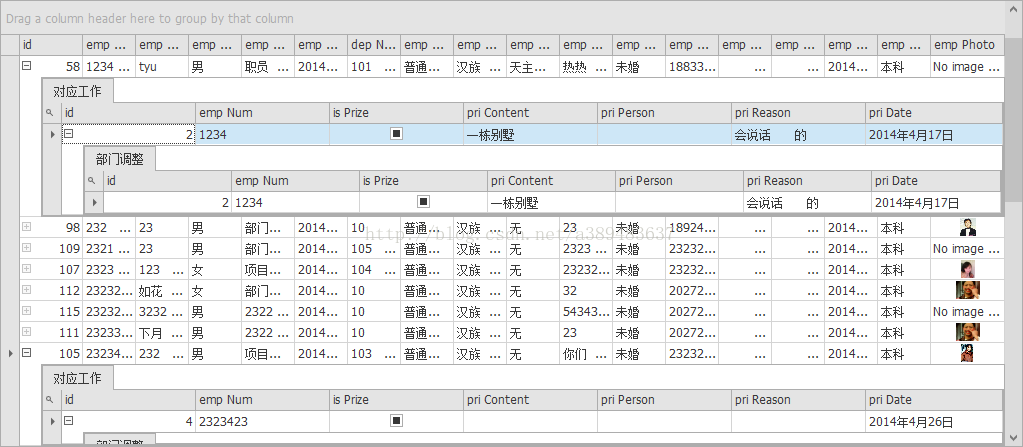Toggle is Prize checkbox under 部门调整 tab
Viewport: 1023px width, 447px height.
[x=423, y=202]
